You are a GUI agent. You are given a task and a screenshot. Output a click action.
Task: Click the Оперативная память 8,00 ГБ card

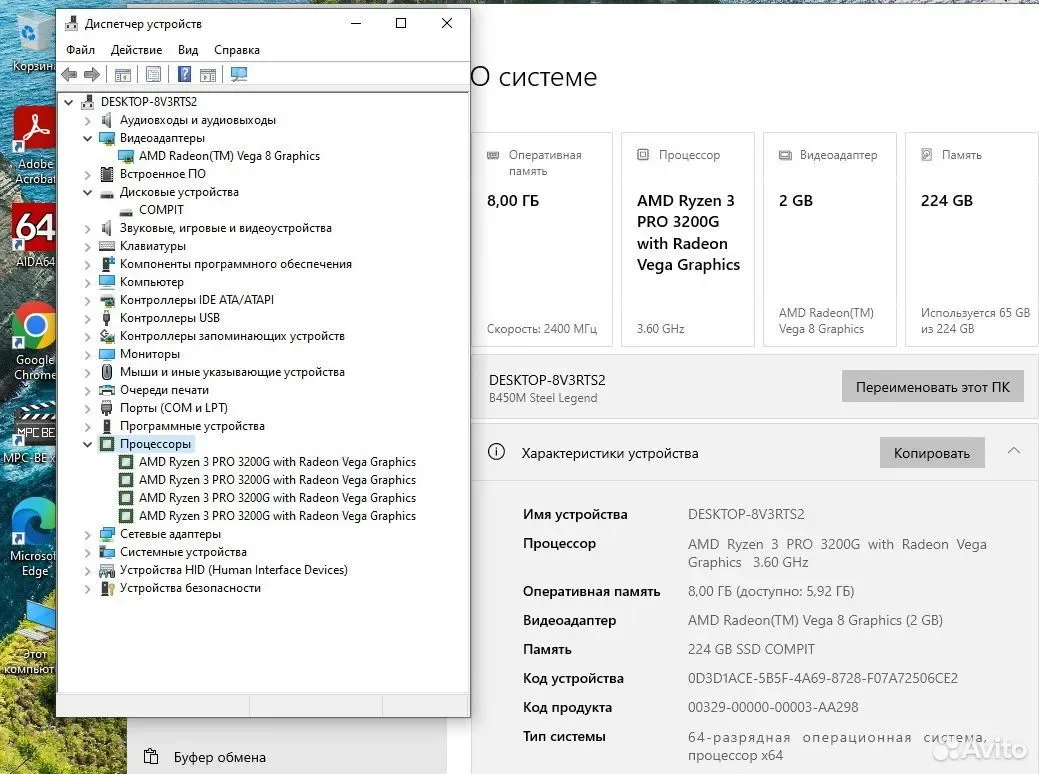point(542,239)
